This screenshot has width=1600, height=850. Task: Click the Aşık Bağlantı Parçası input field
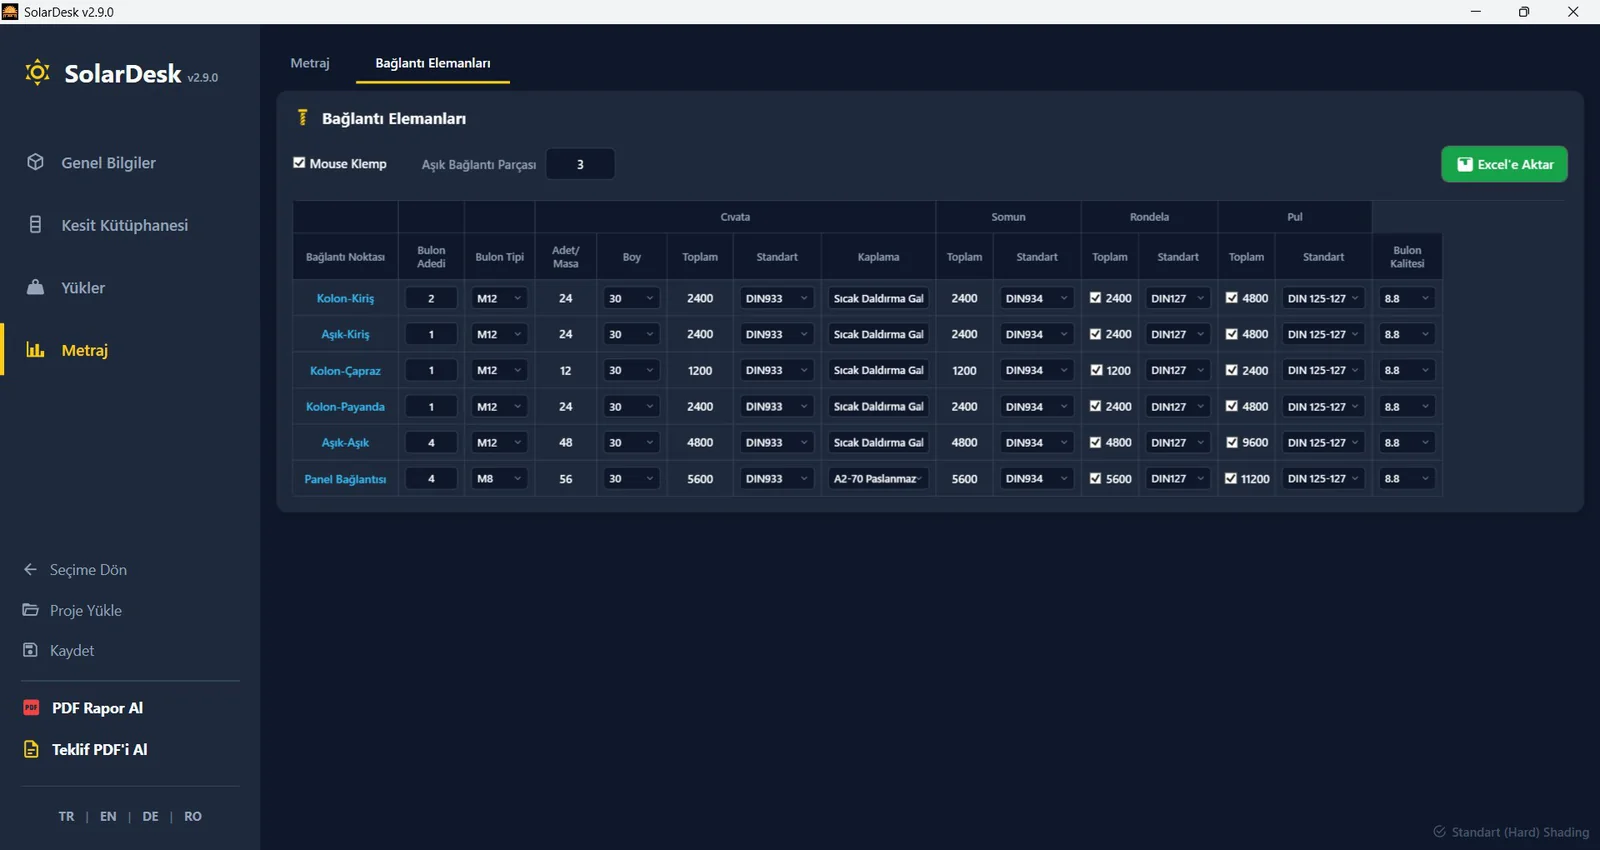[x=580, y=164]
